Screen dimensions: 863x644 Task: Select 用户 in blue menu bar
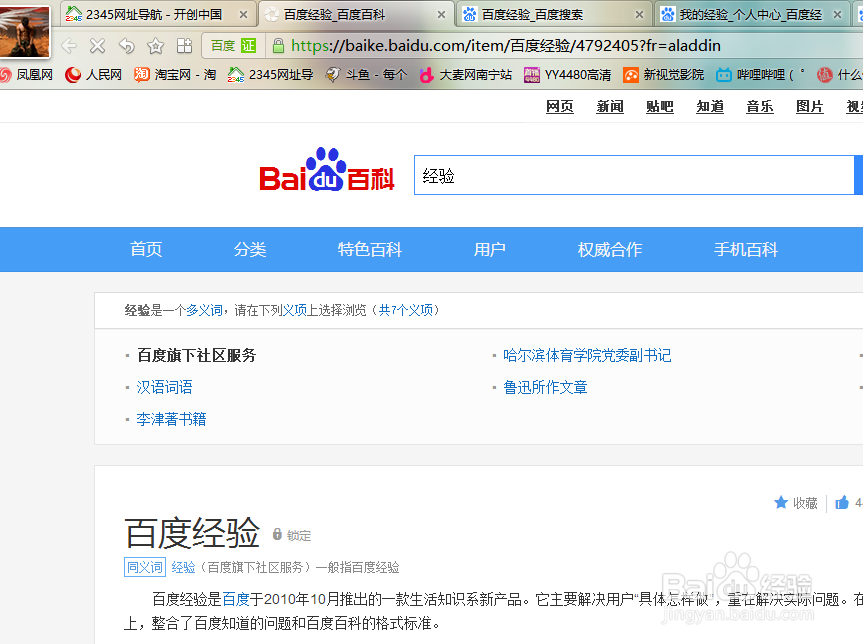(490, 249)
